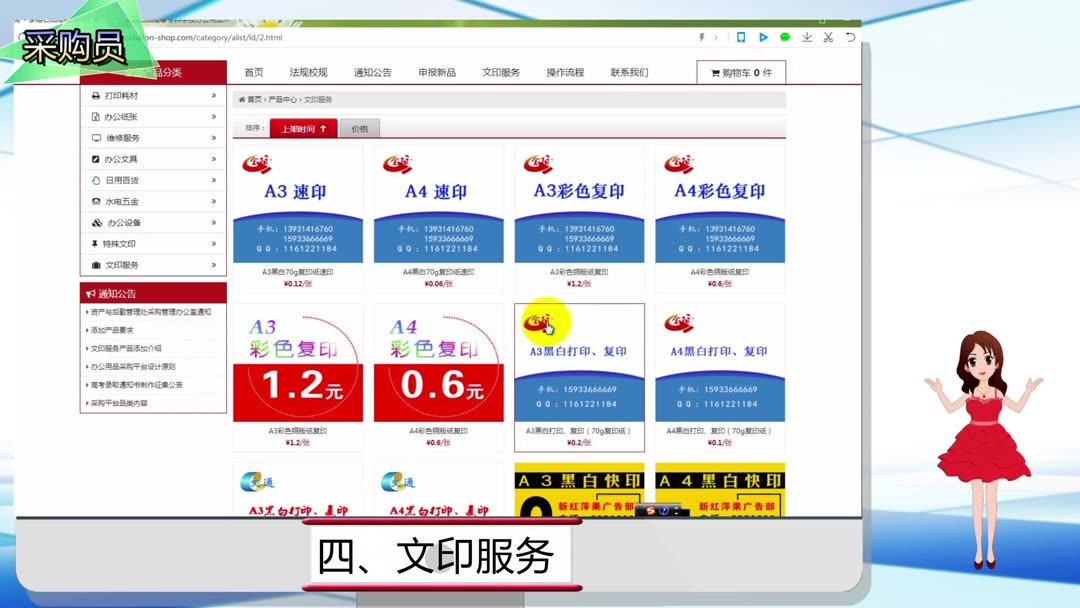Click the megaphone icon on 通知公告 panel
Screen dimensions: 1080x608
[x=92, y=292]
